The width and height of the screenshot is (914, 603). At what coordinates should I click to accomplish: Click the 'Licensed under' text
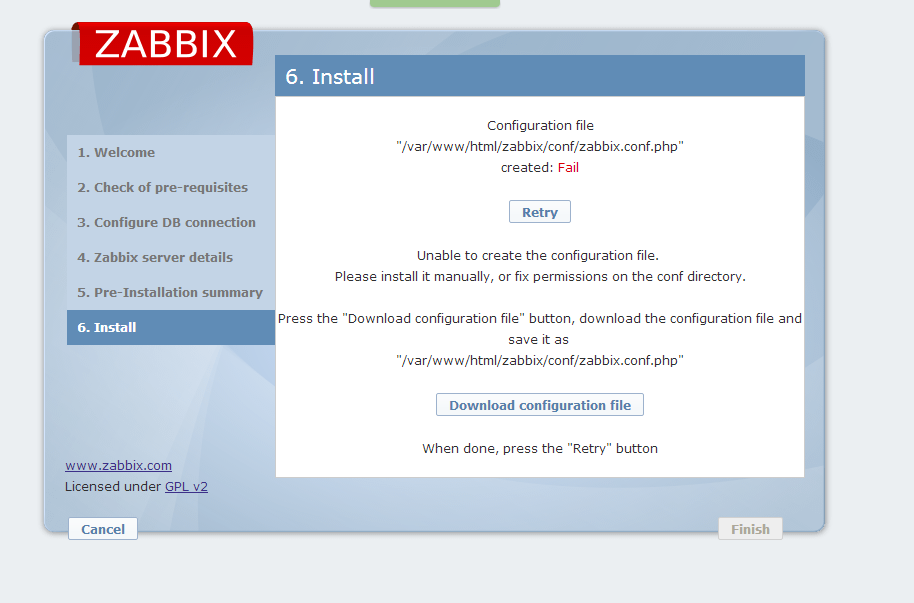113,486
